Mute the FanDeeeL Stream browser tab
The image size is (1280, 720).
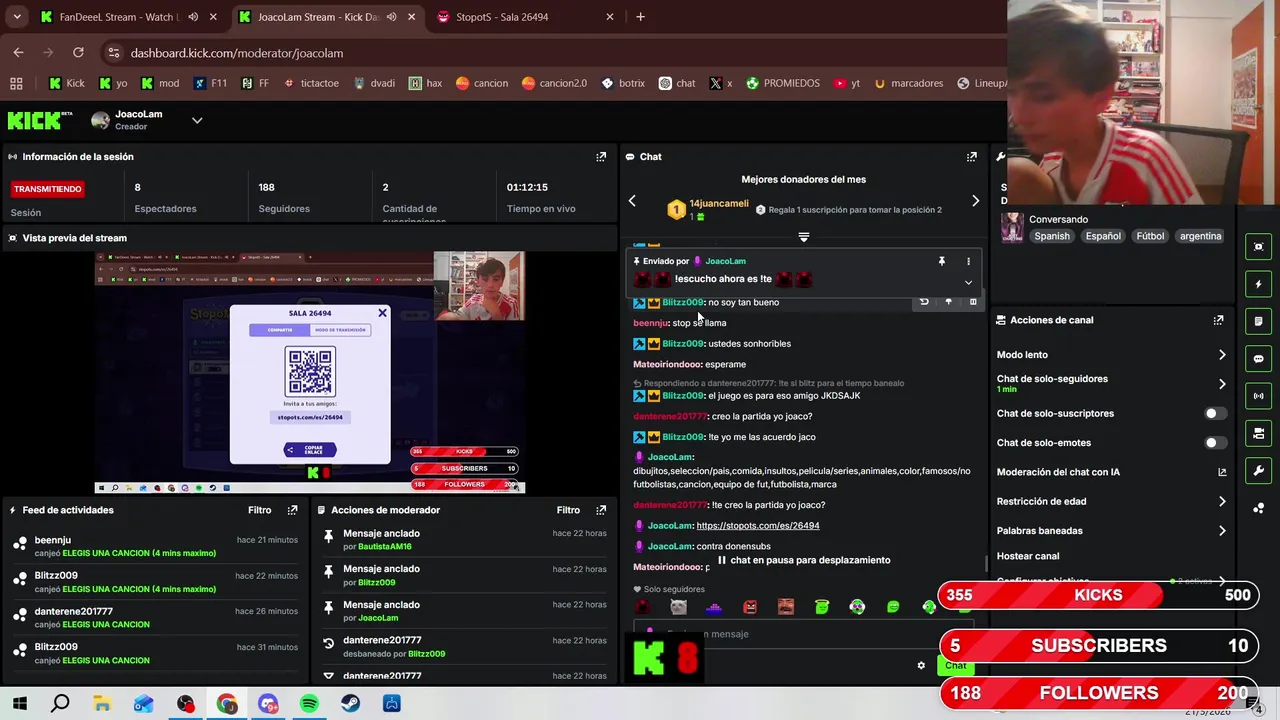[x=193, y=17]
